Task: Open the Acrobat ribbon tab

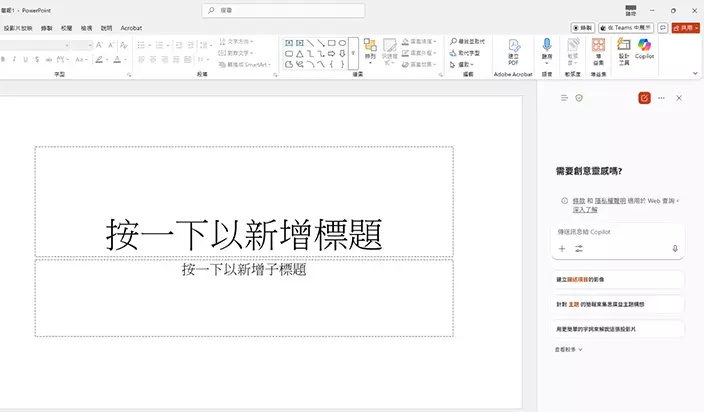Action: coord(131,29)
